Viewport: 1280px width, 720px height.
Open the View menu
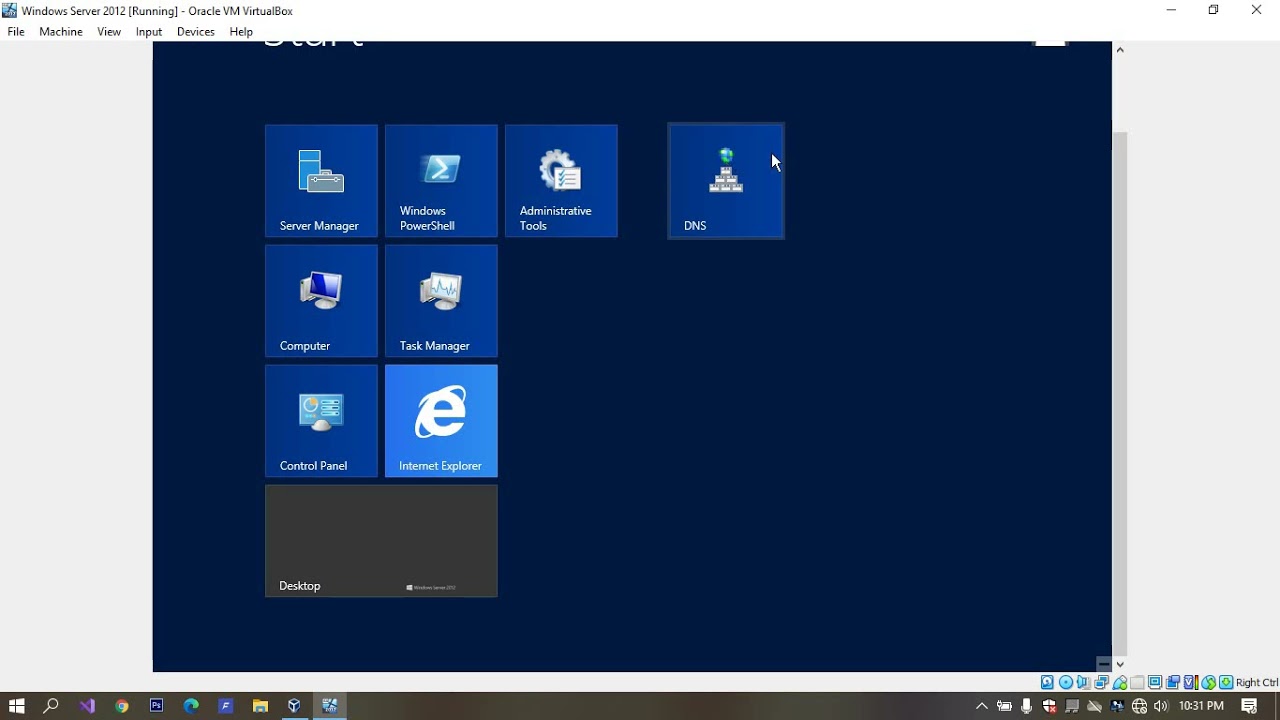[x=109, y=32]
